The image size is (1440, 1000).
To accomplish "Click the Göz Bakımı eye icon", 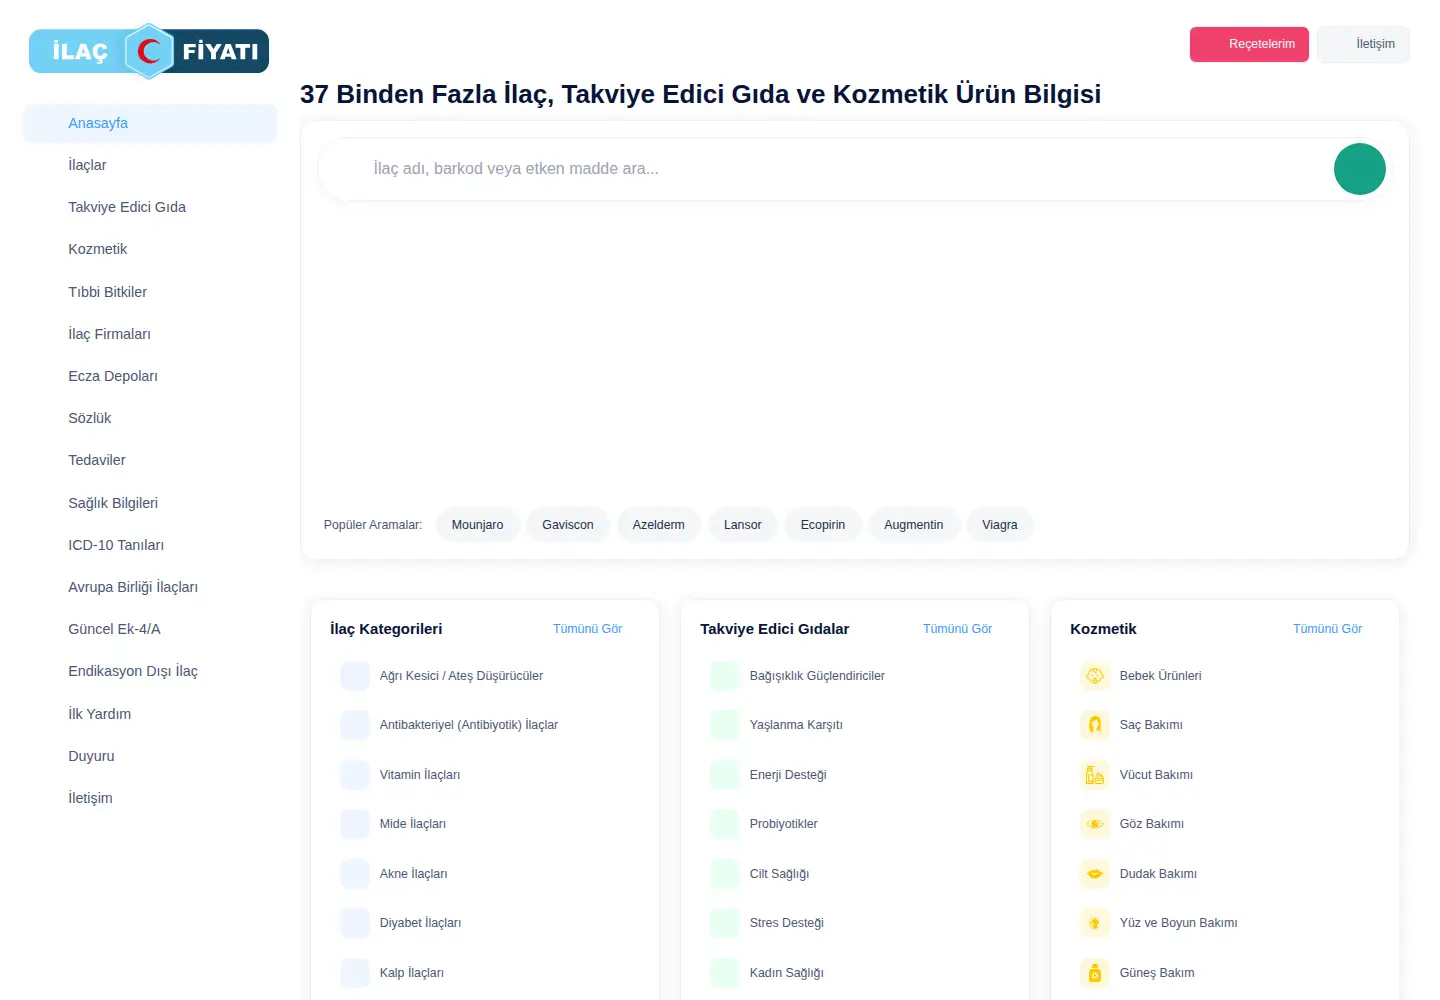I will (x=1095, y=824).
